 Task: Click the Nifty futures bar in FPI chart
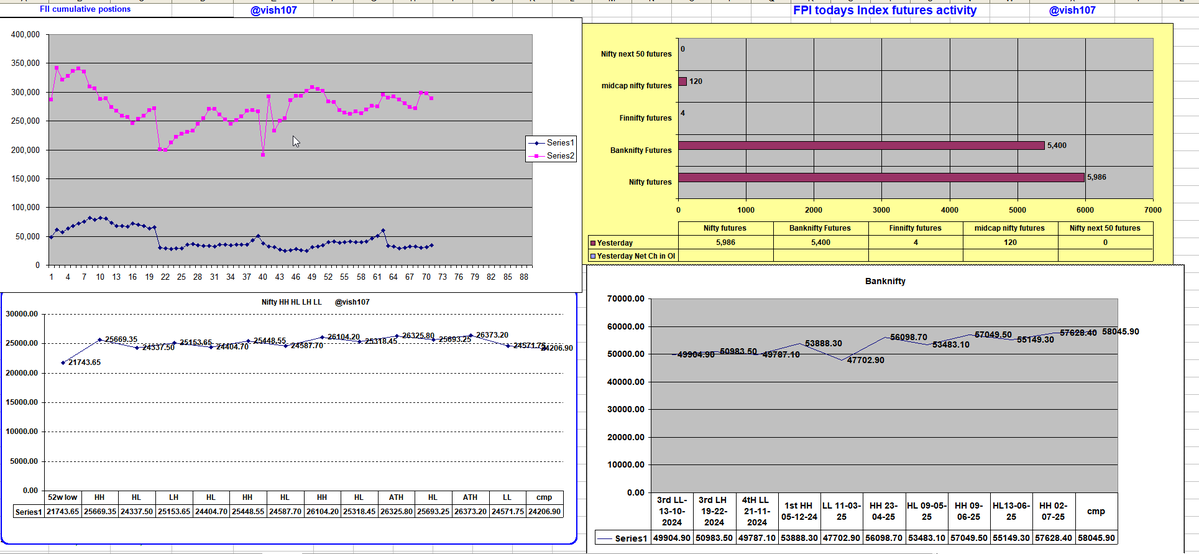[x=880, y=178]
